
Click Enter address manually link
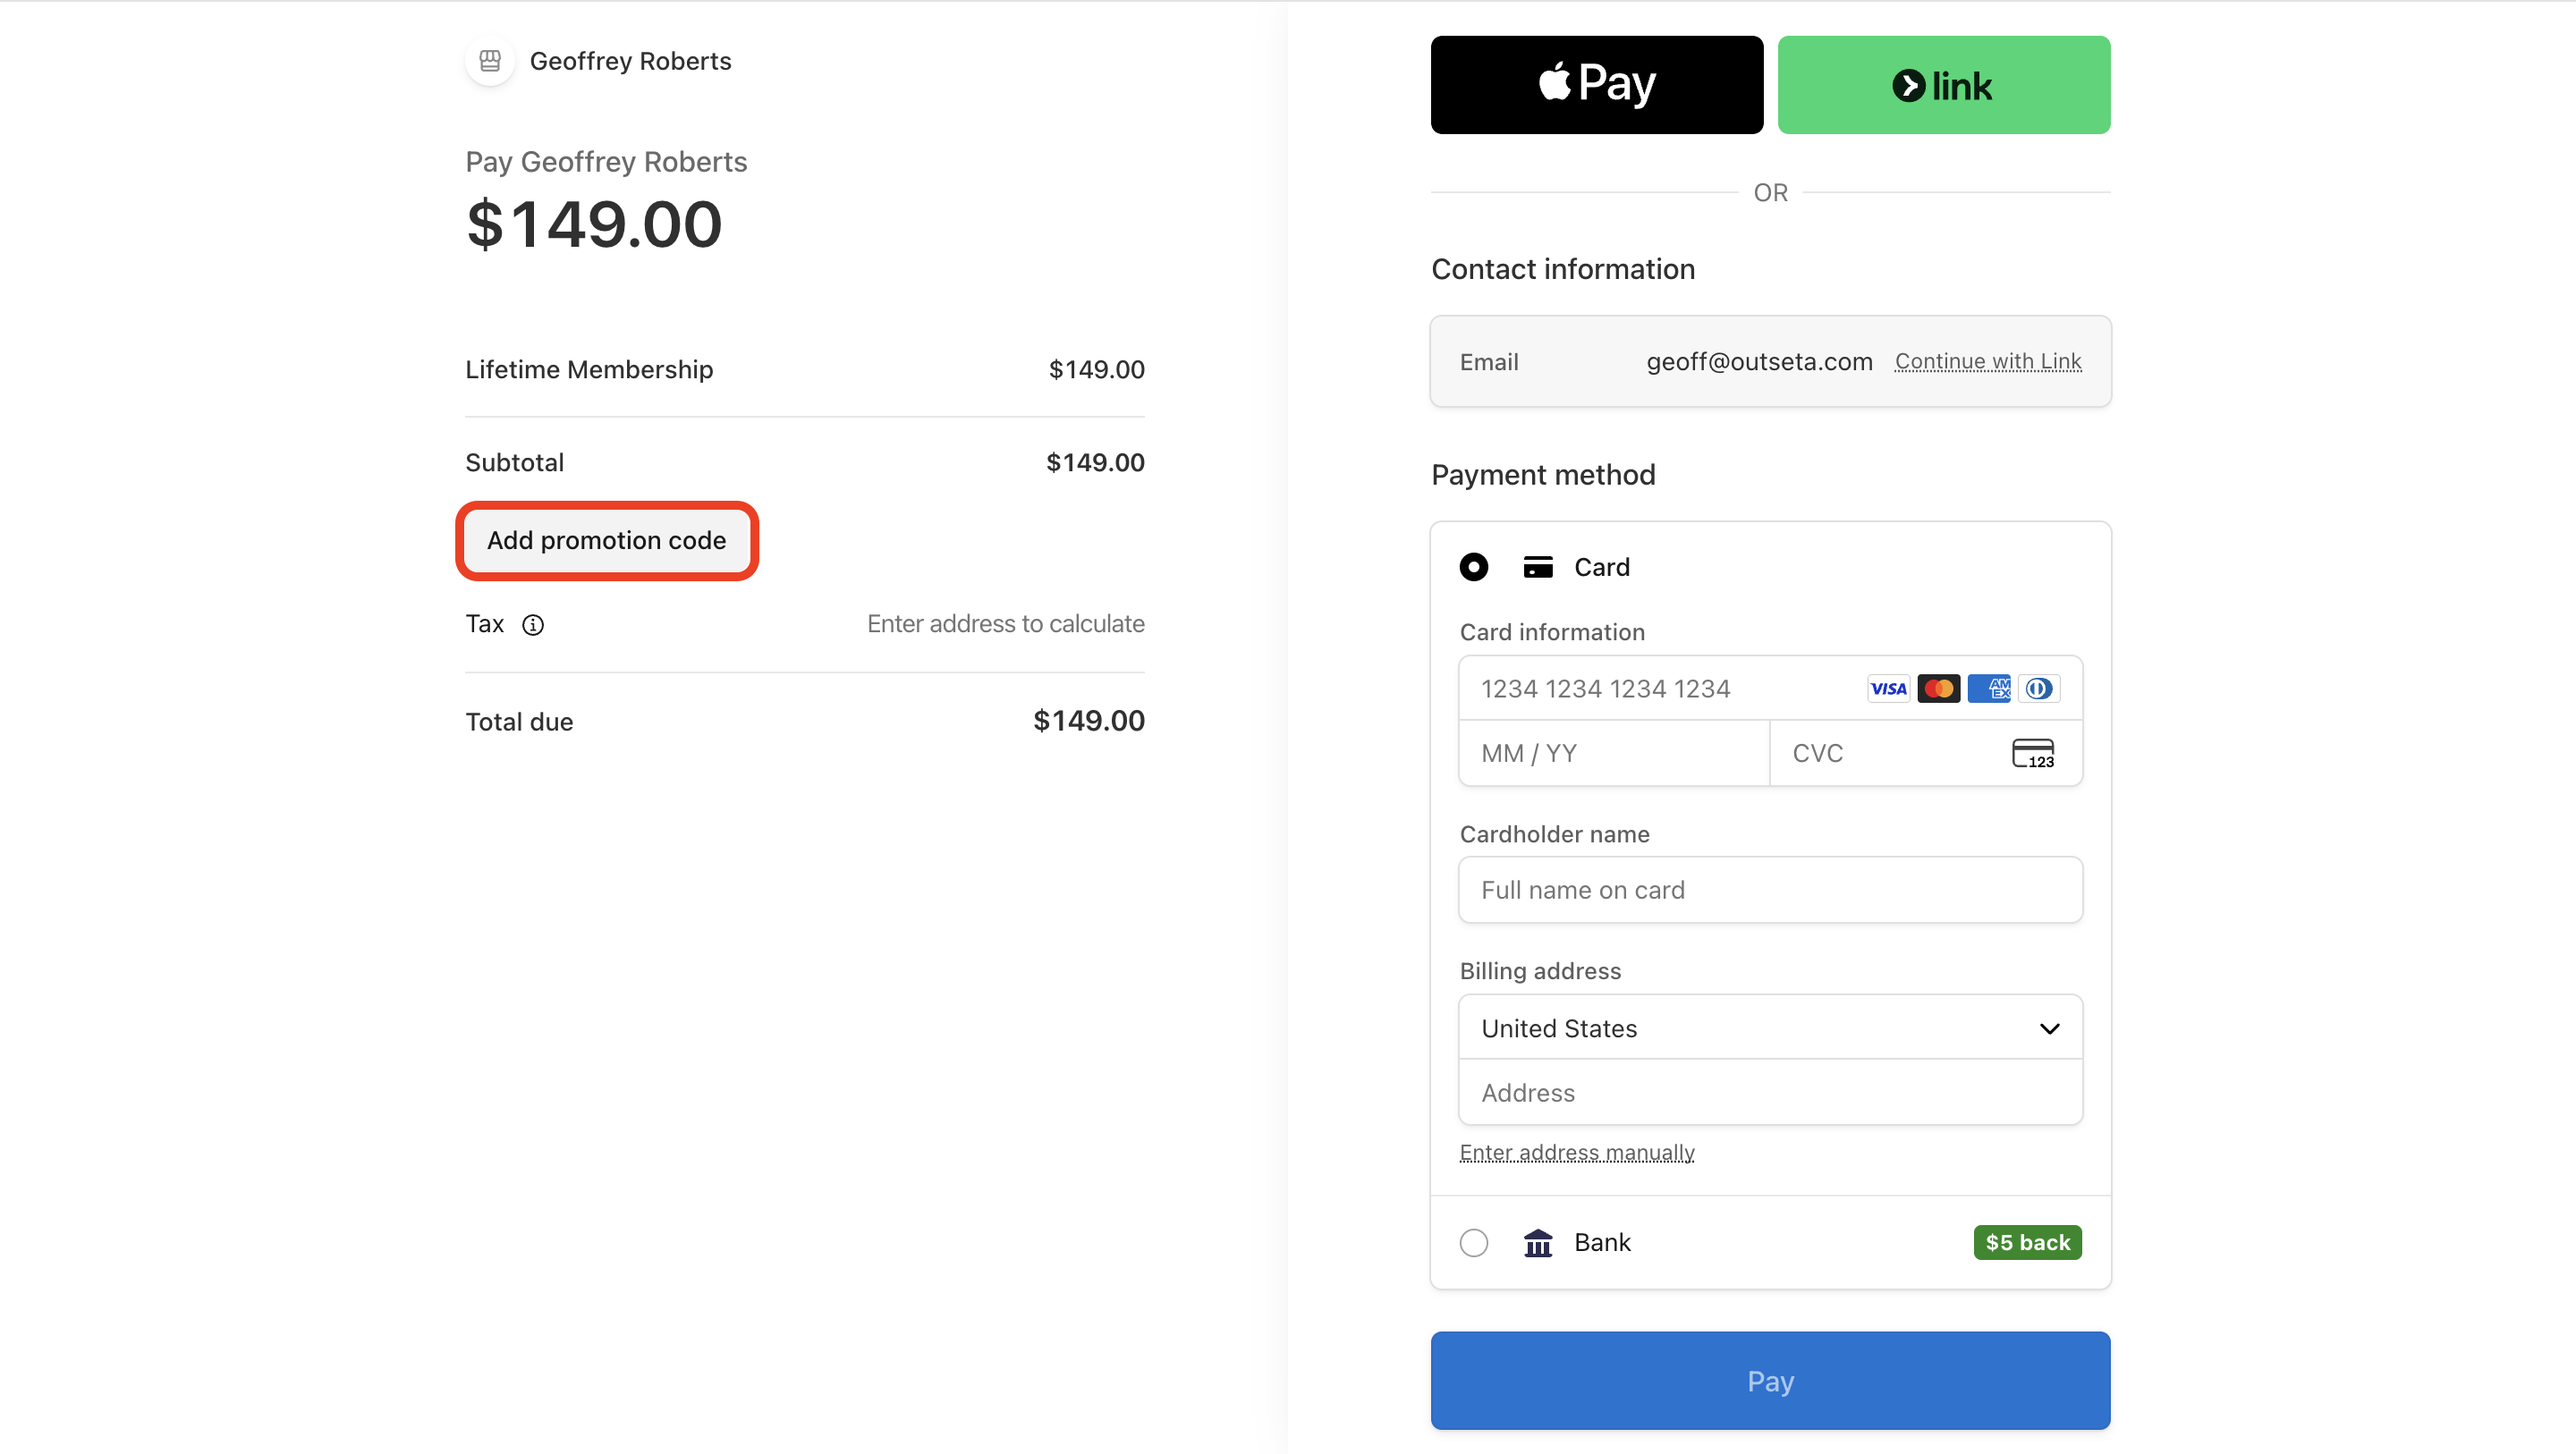[1577, 1153]
